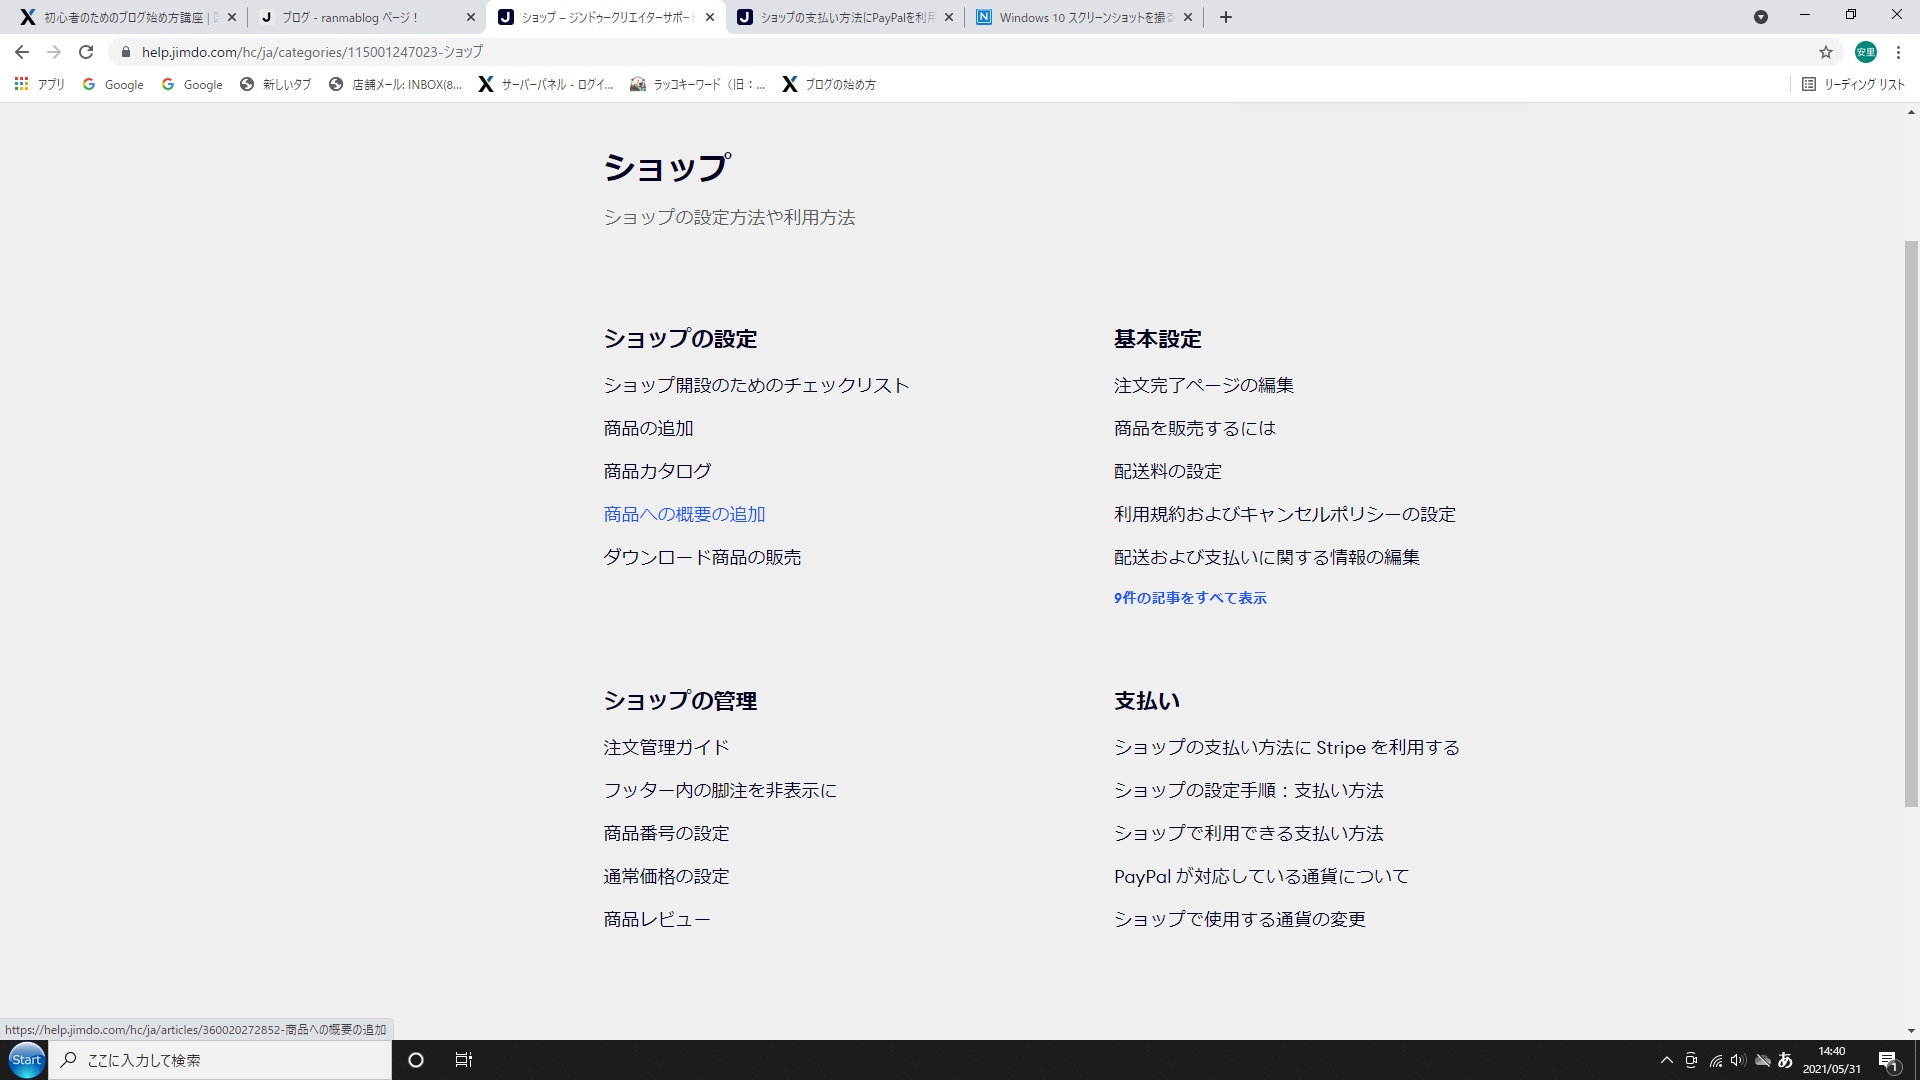Expand hidden system tray icons
The image size is (1920, 1080).
[x=1666, y=1060]
